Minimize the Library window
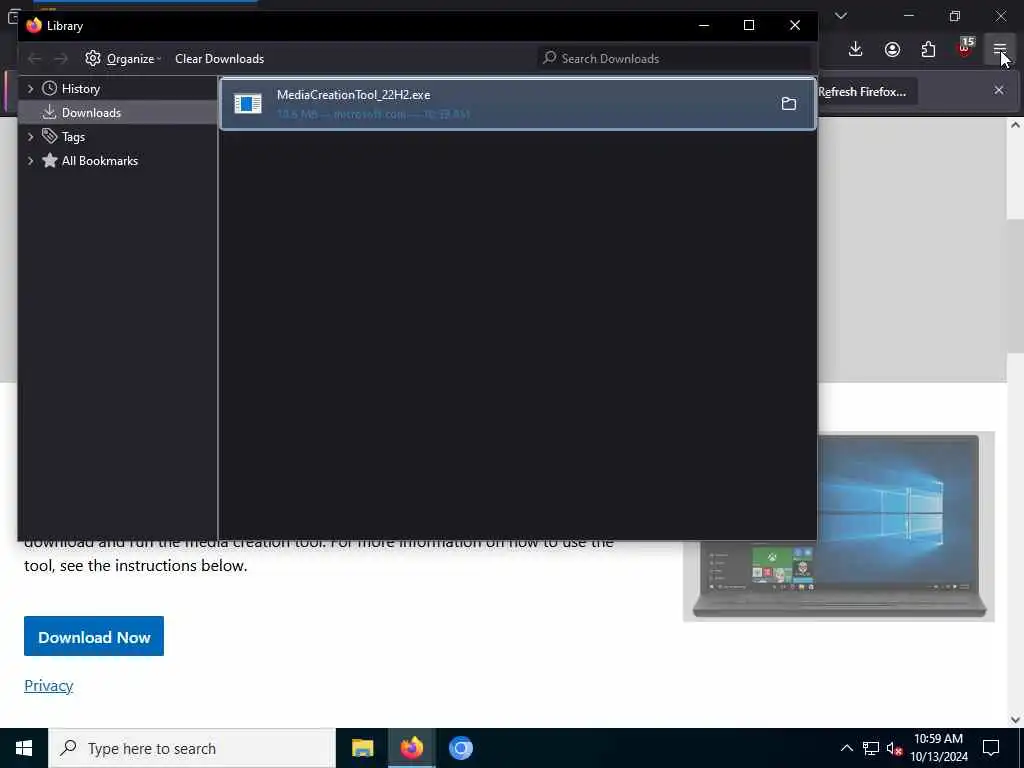 pos(703,25)
